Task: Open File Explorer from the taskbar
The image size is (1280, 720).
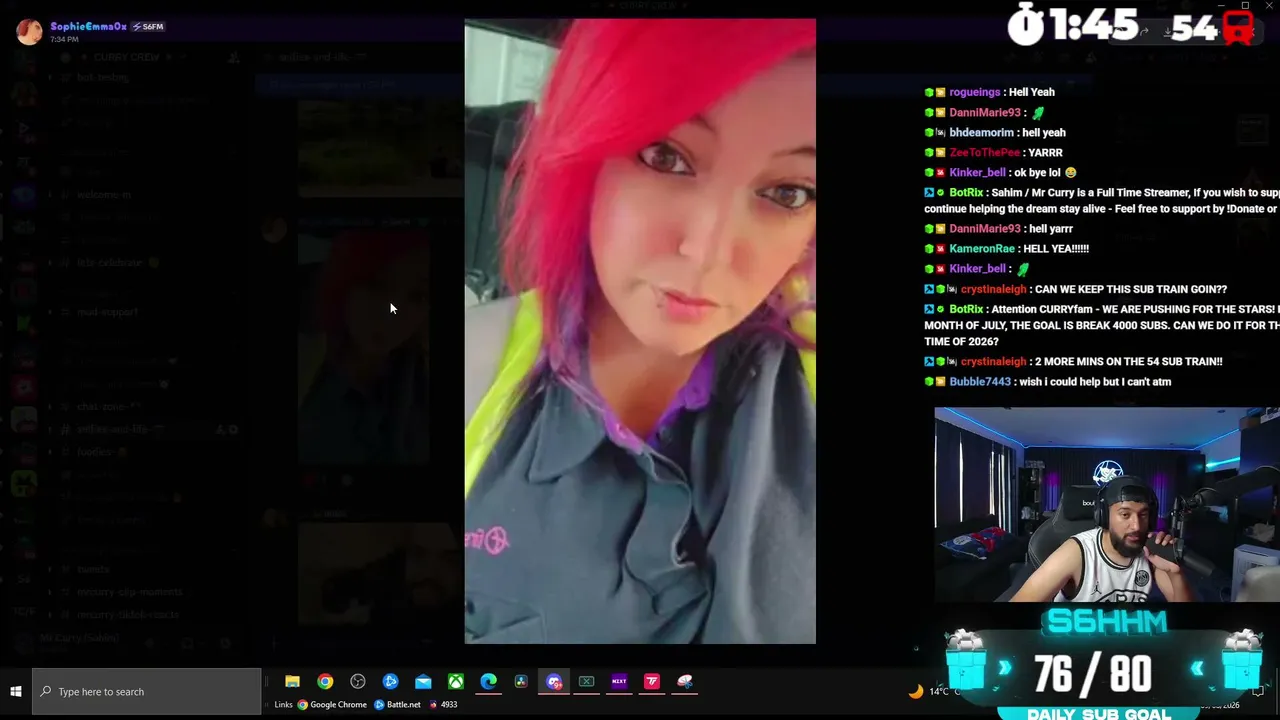Action: click(292, 682)
